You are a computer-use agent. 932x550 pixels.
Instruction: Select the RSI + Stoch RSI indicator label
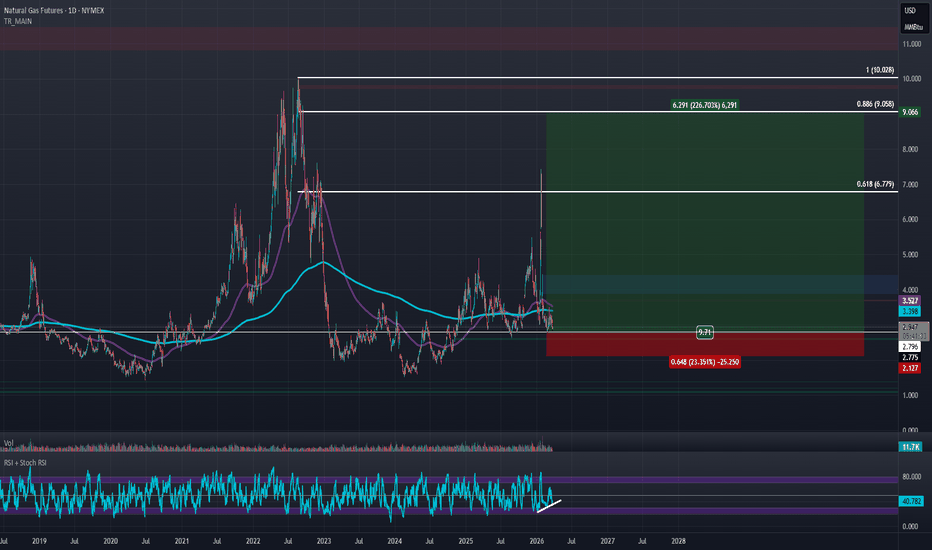(x=26, y=463)
